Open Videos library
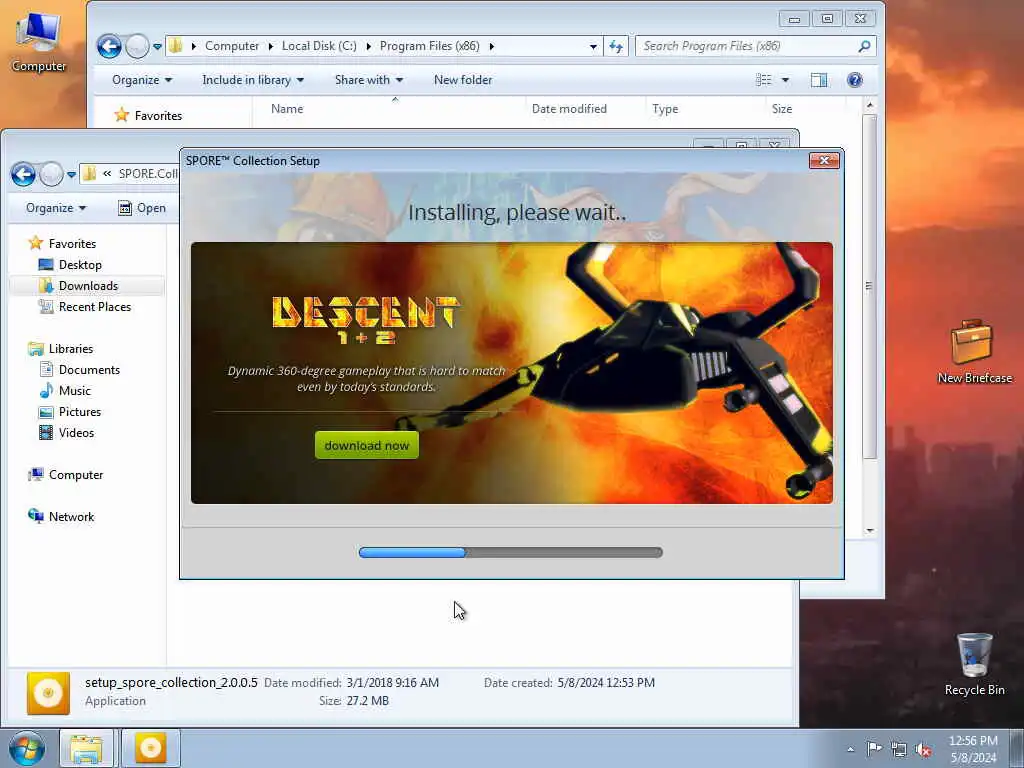The width and height of the screenshot is (1024, 768). click(76, 432)
